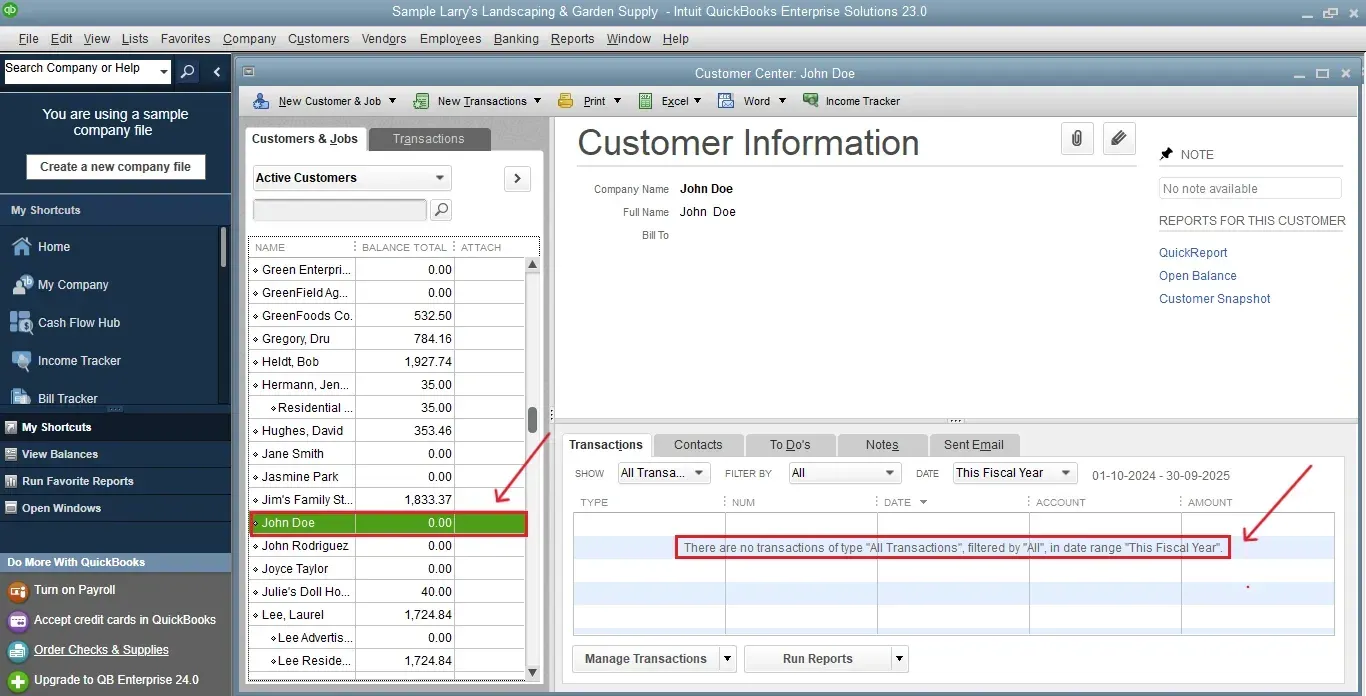Click Create a new company file
Screen dimensions: 1366x696
pyautogui.click(x=116, y=167)
